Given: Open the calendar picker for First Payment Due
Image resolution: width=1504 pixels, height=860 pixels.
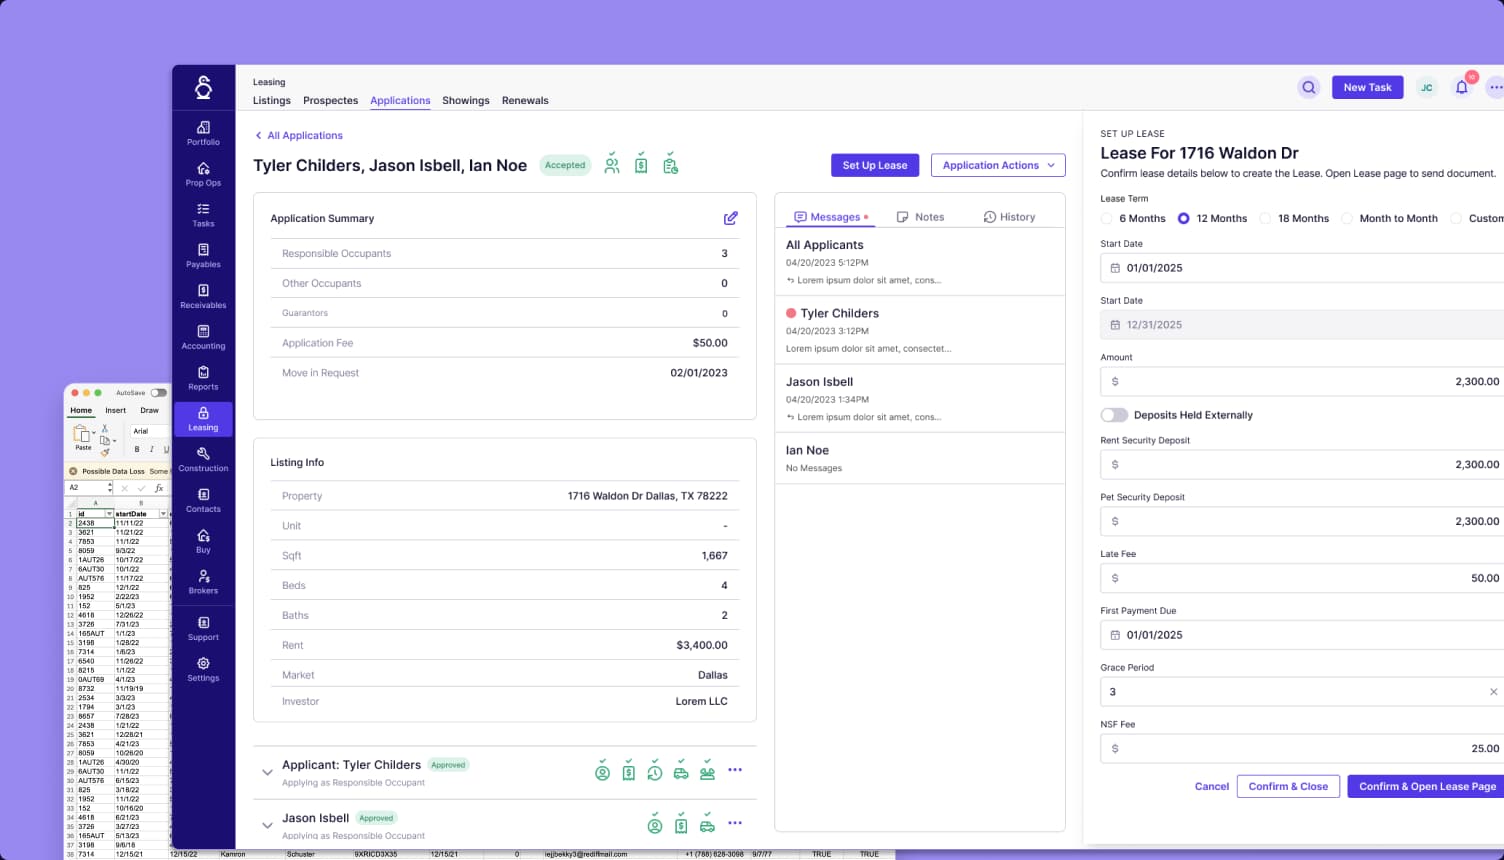Looking at the screenshot, I should 1115,635.
